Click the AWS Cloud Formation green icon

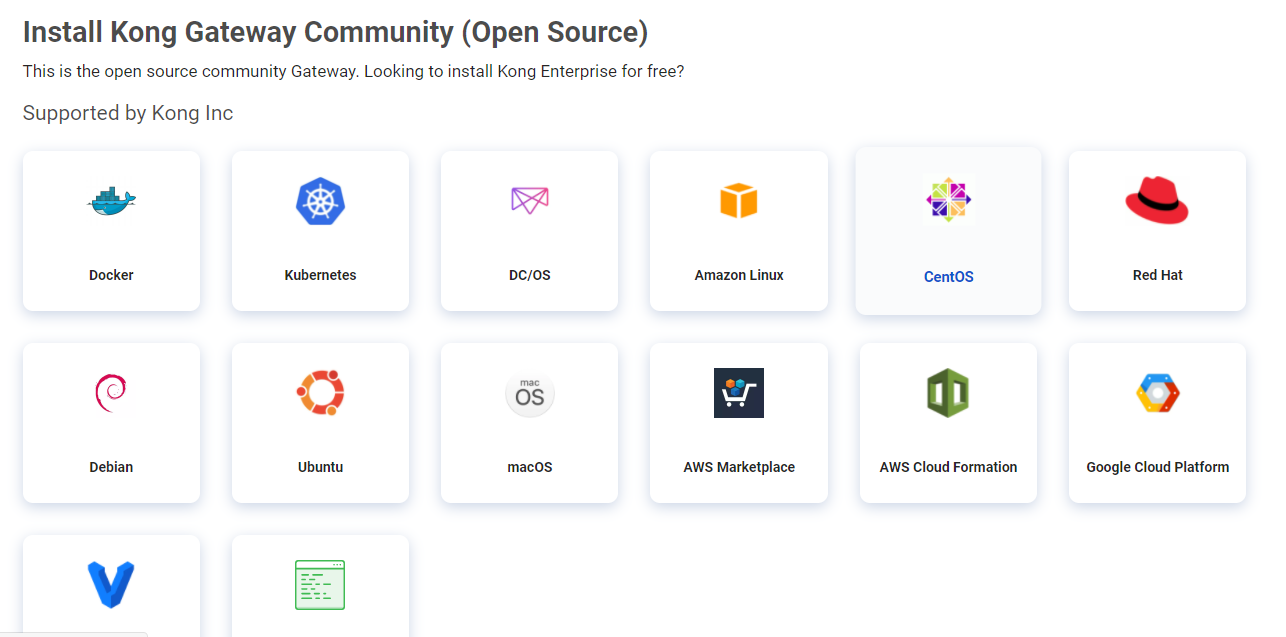click(948, 393)
